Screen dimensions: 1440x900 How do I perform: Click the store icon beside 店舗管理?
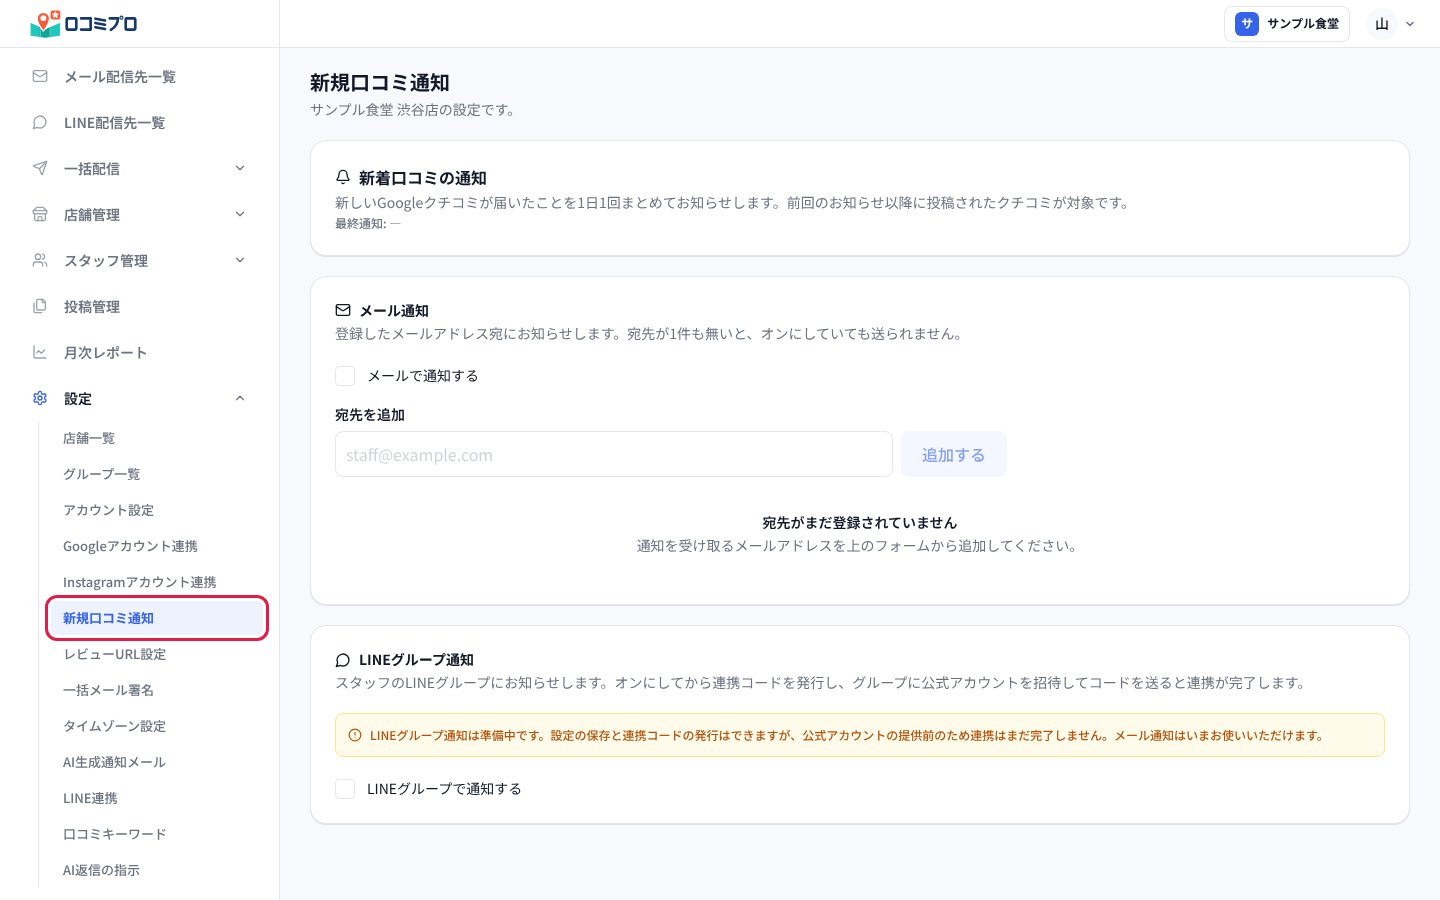coord(40,214)
